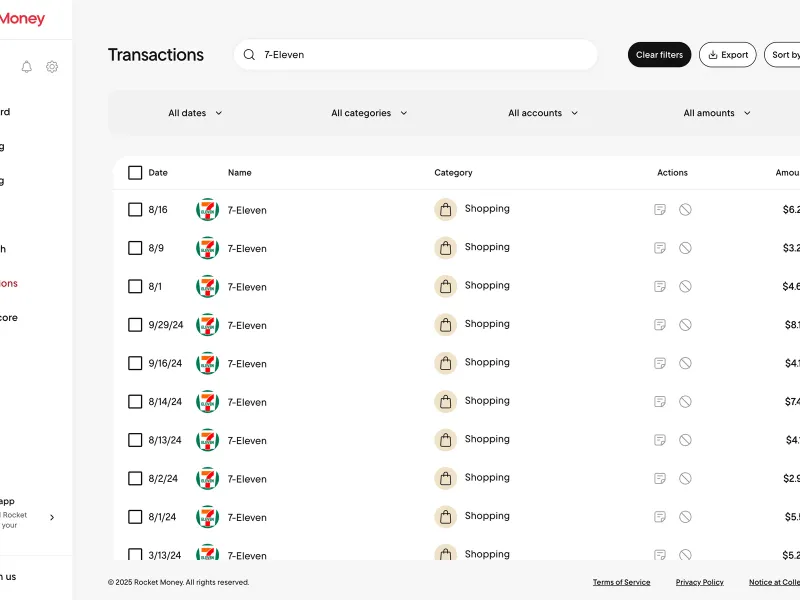This screenshot has height=600, width=800.
Task: Open the notifications bell icon
Action: click(x=27, y=67)
